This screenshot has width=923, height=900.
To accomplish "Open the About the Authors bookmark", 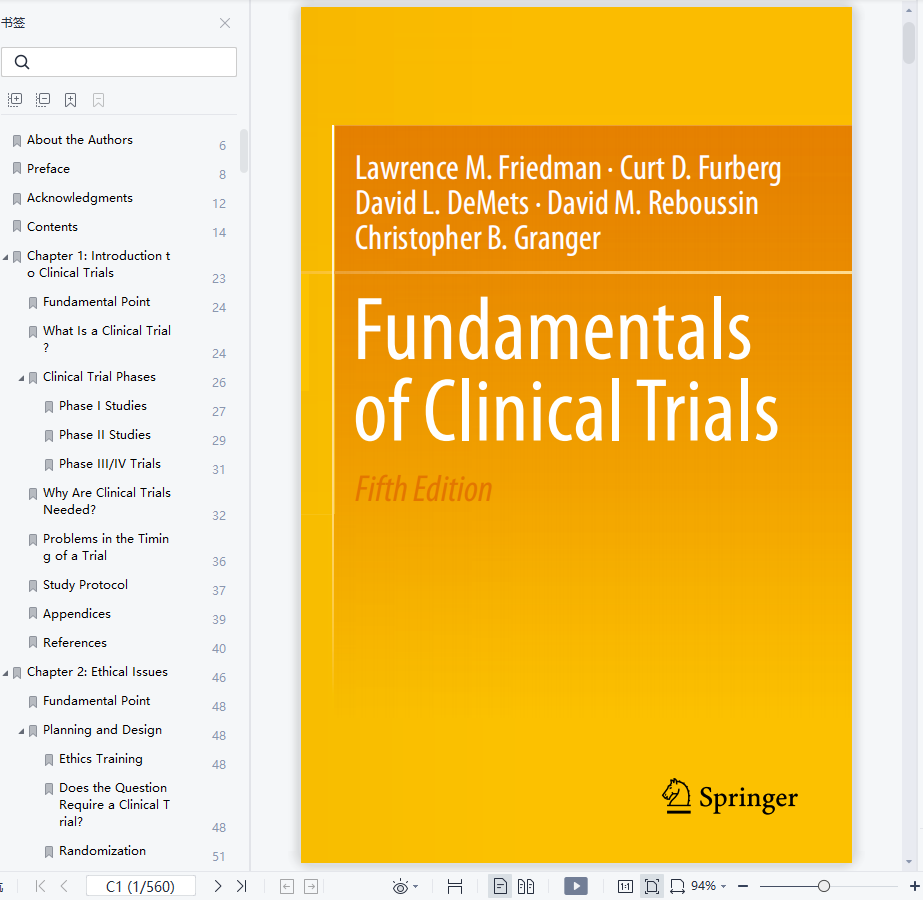I will coord(79,140).
